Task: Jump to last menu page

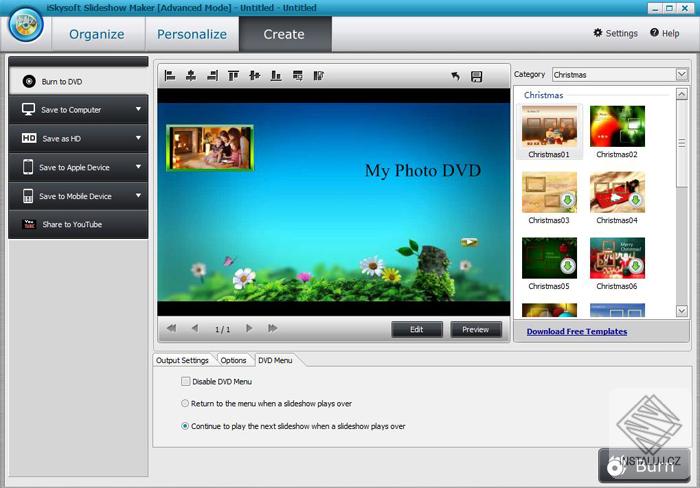Action: pos(272,328)
